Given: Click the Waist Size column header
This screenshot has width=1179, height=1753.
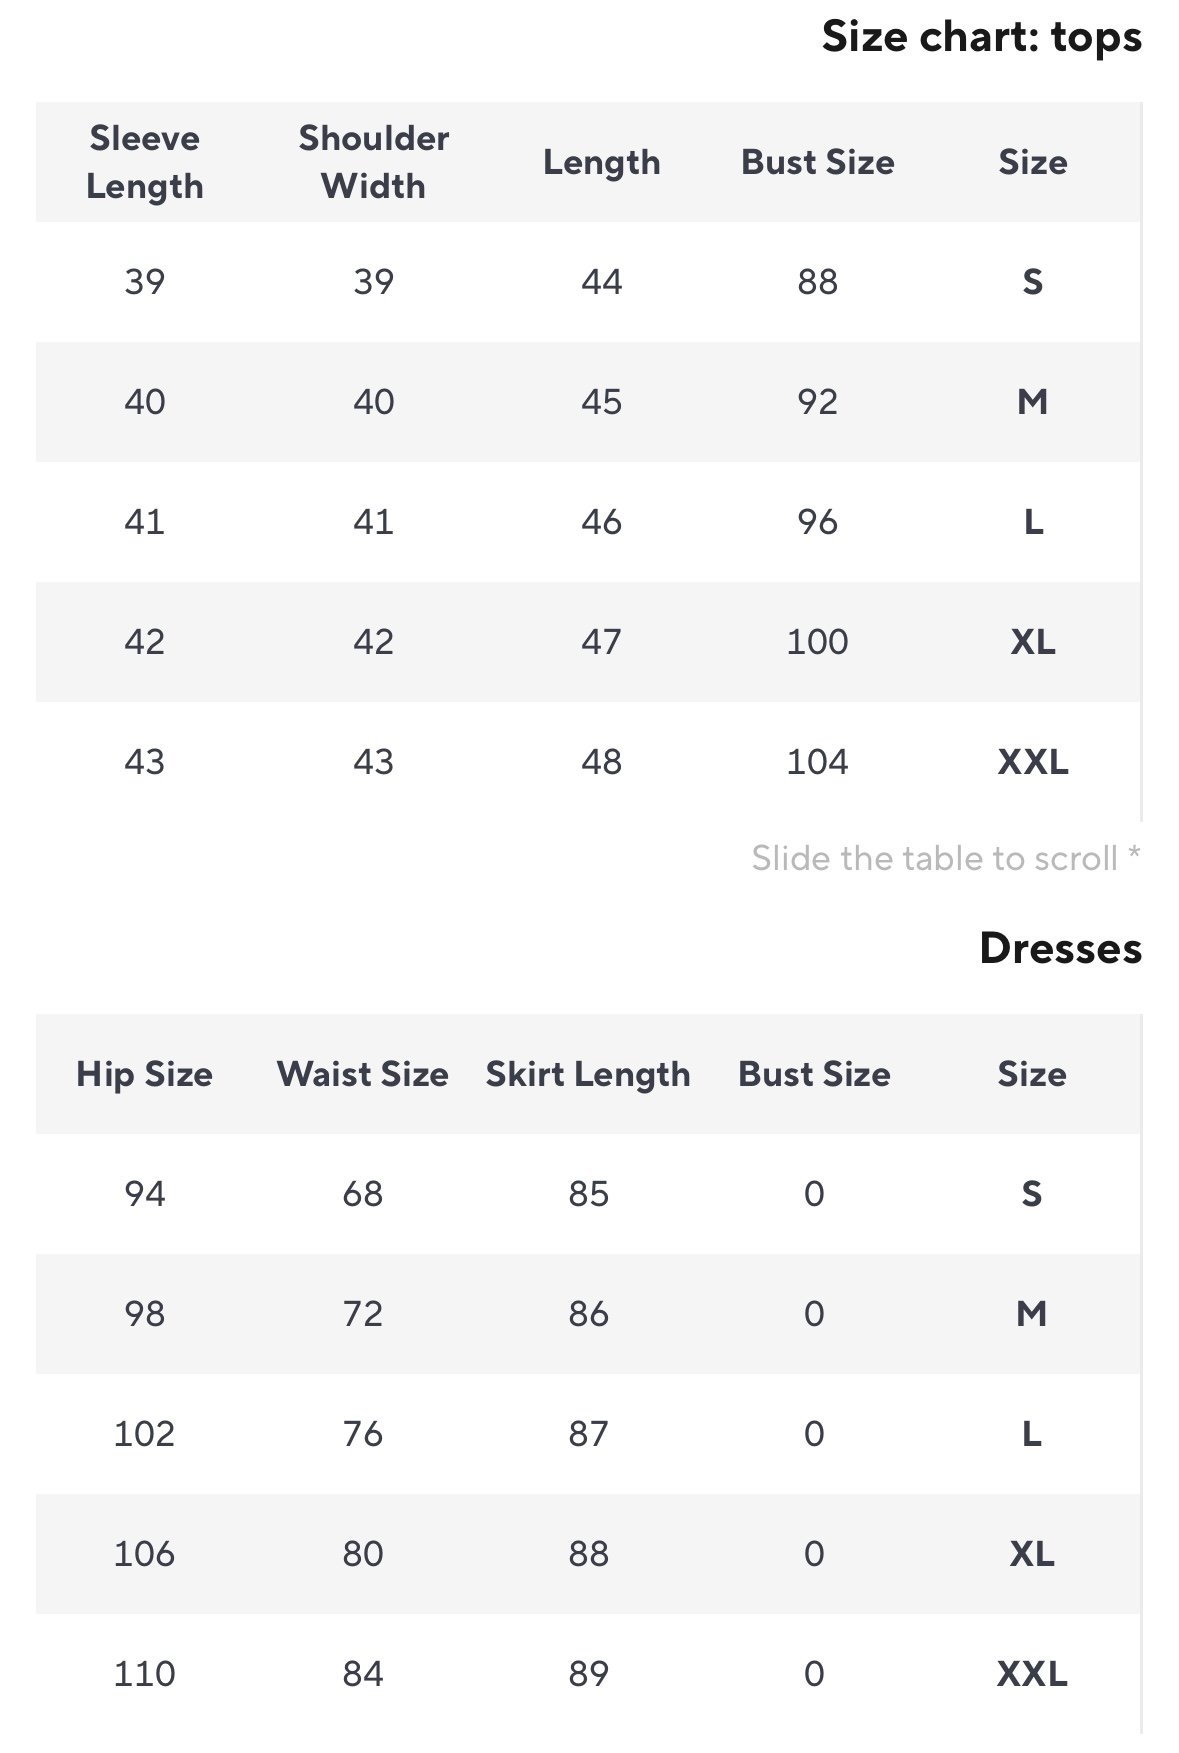Looking at the screenshot, I should tap(362, 1074).
